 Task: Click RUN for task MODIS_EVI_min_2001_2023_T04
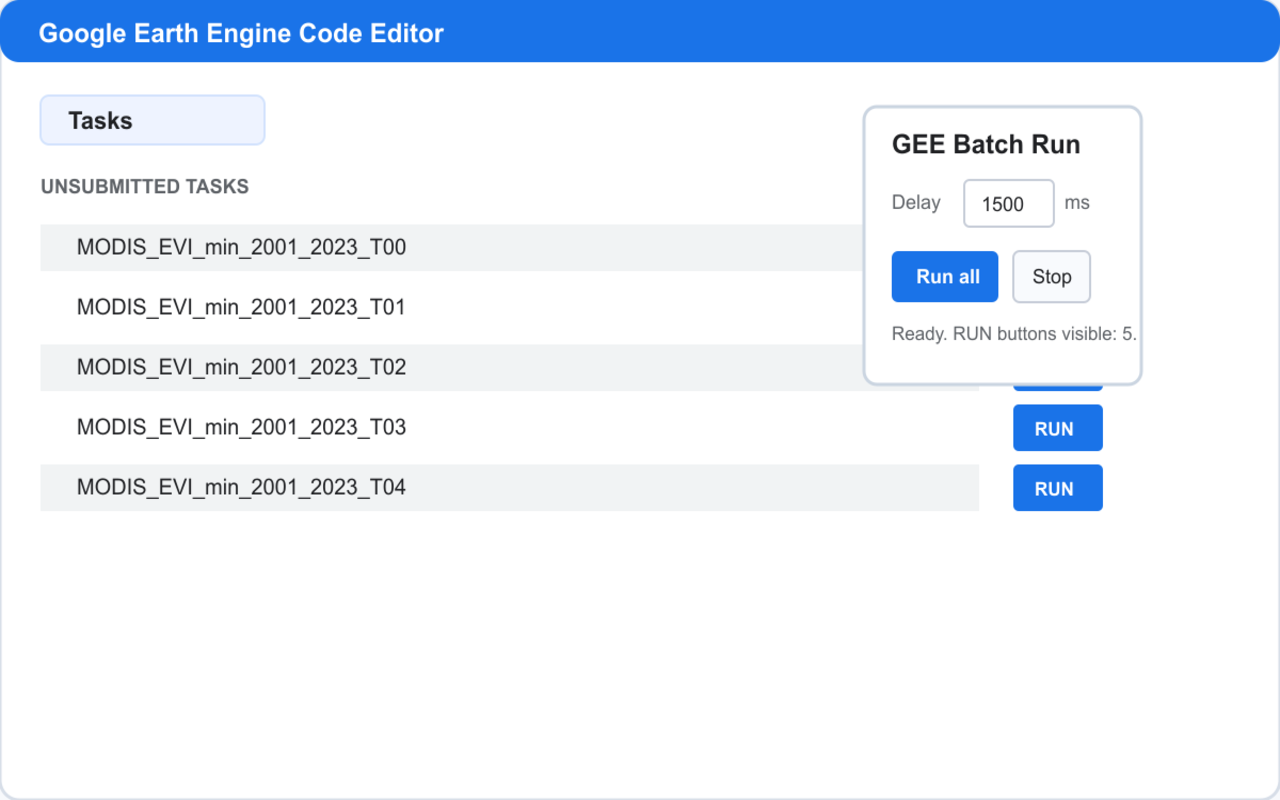click(x=1057, y=488)
